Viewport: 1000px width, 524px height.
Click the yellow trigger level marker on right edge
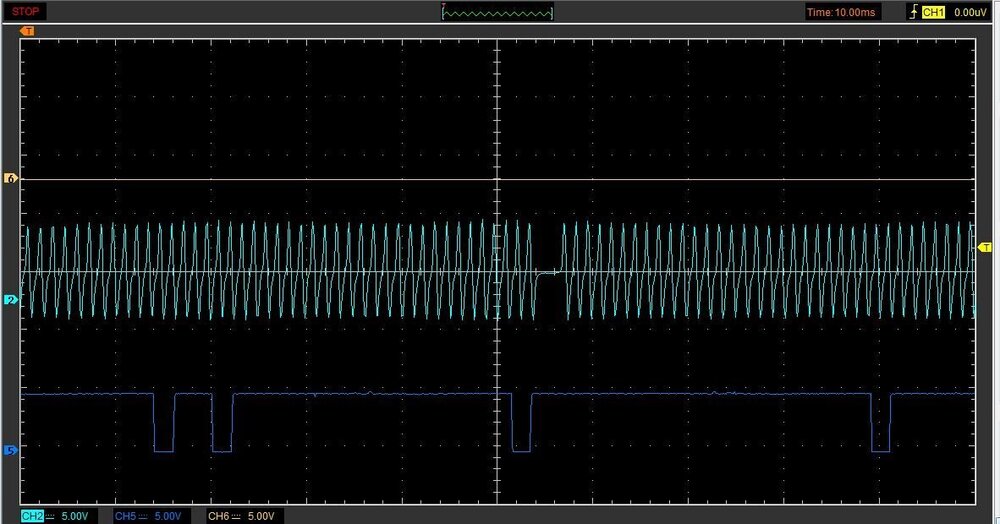coord(984,247)
